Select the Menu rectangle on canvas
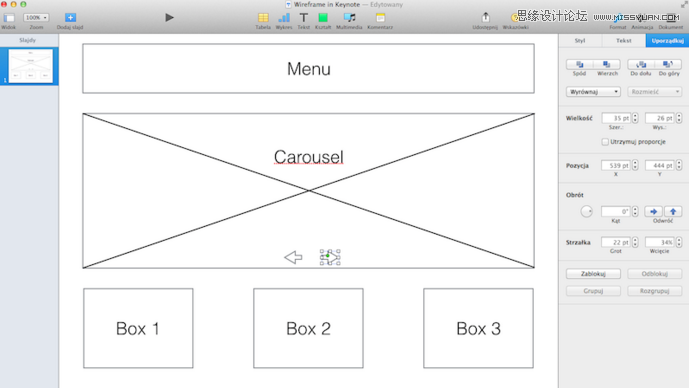690x388 pixels. pos(308,69)
